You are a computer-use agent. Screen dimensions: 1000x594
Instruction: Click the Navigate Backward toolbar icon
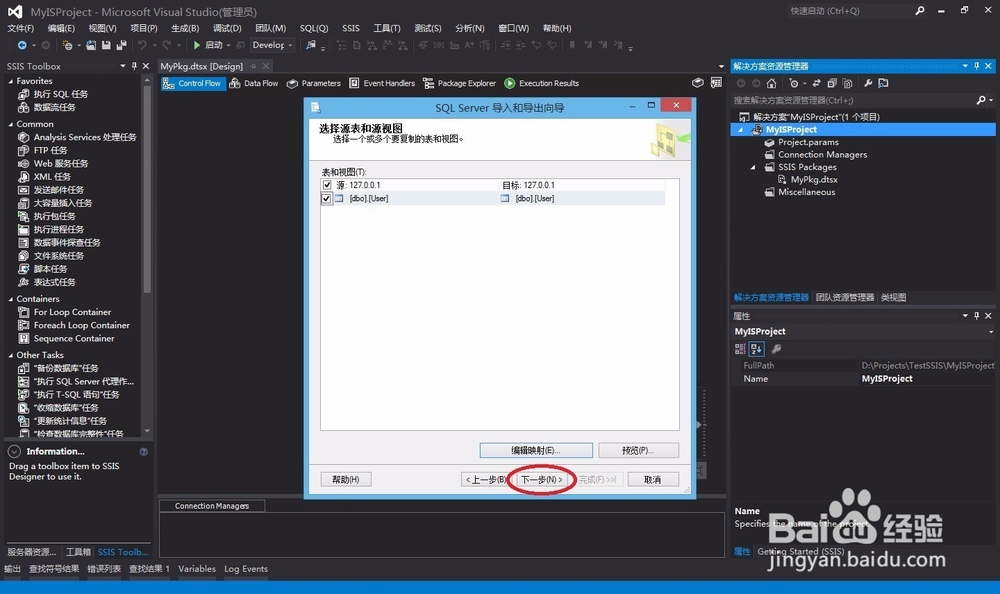coord(22,45)
